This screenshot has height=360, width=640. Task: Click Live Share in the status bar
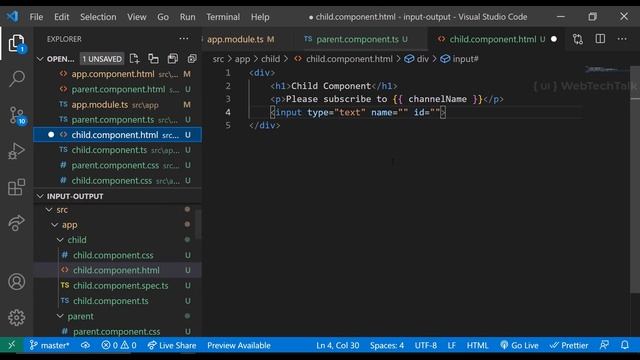(x=172, y=345)
